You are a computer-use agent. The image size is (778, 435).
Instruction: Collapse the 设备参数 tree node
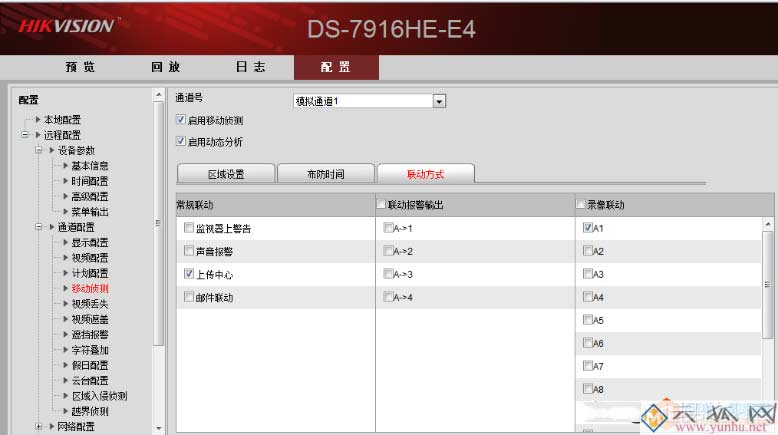click(x=38, y=150)
